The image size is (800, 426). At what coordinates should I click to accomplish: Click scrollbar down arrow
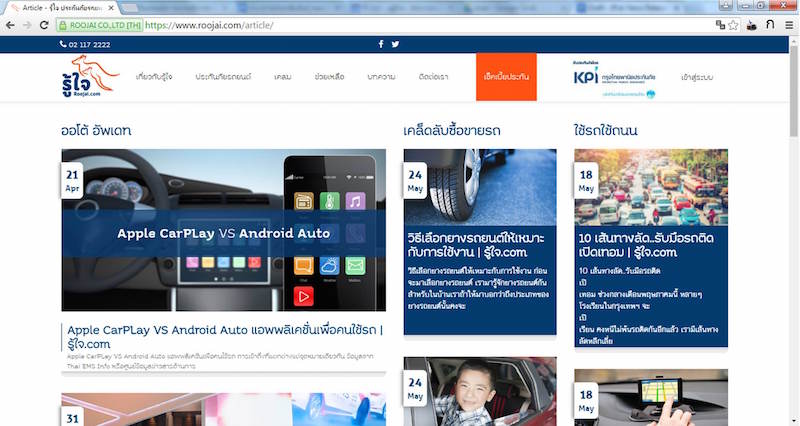[794, 421]
